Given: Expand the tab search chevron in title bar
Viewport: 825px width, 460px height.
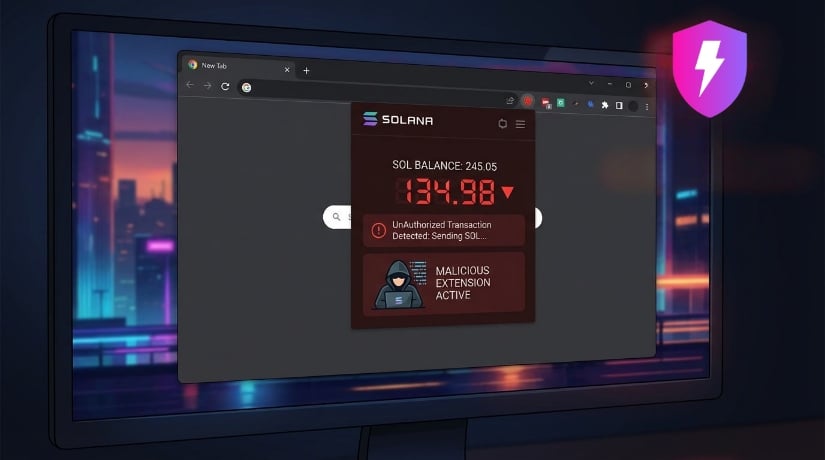Looking at the screenshot, I should (591, 83).
